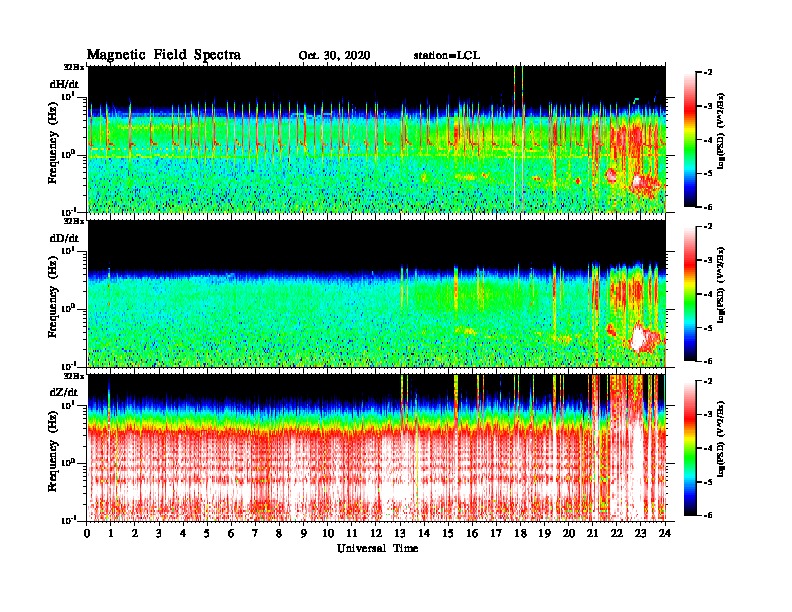Viewport: 792px width, 612px height.
Task: Select the "dD/dt" panel label
Action: (x=64, y=238)
